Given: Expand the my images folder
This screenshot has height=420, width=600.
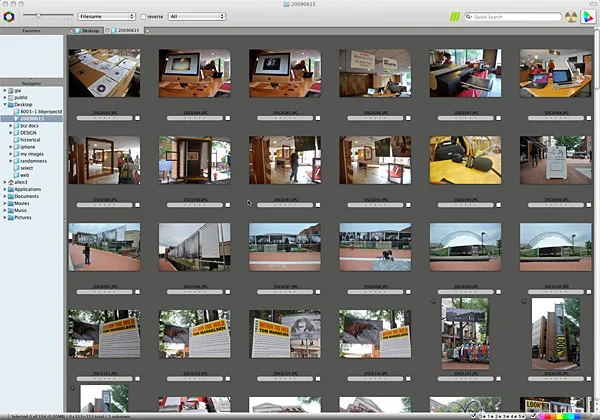Looking at the screenshot, I should point(11,154).
